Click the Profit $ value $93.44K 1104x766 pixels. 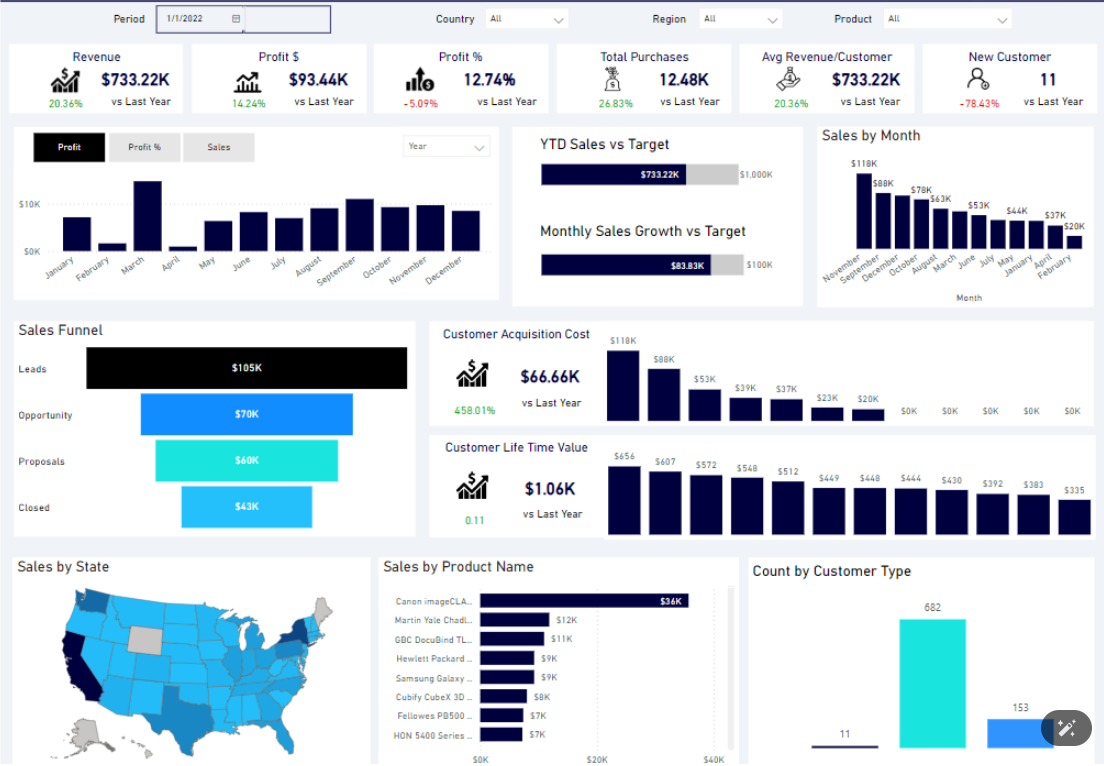point(318,80)
